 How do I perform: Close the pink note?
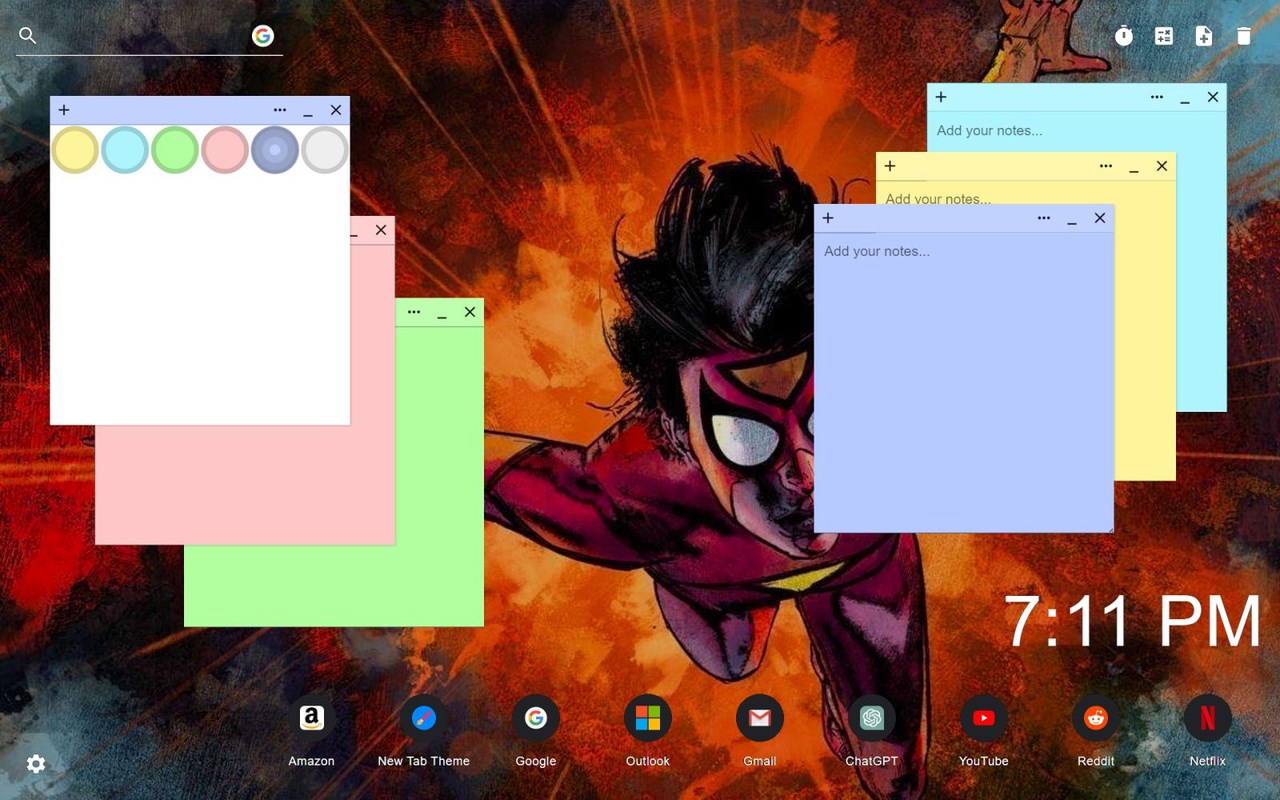(x=381, y=230)
